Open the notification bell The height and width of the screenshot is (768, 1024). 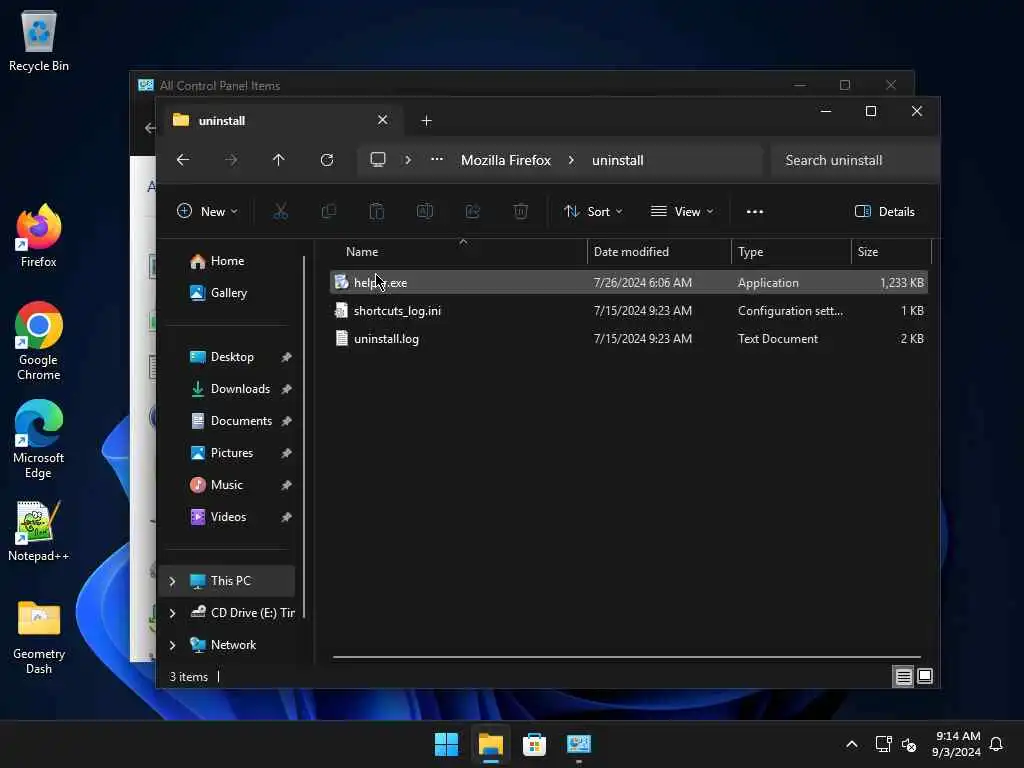(996, 744)
